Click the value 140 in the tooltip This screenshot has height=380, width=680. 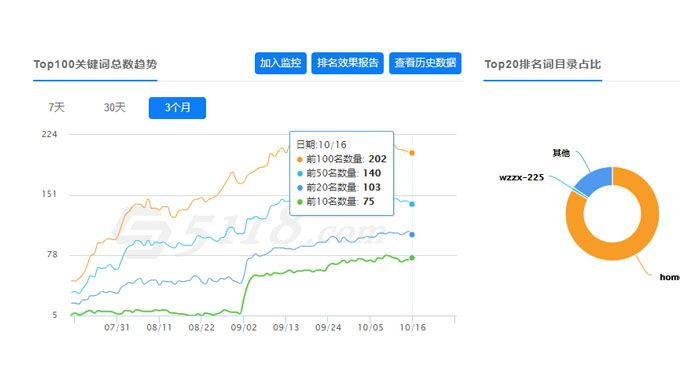pos(372,173)
